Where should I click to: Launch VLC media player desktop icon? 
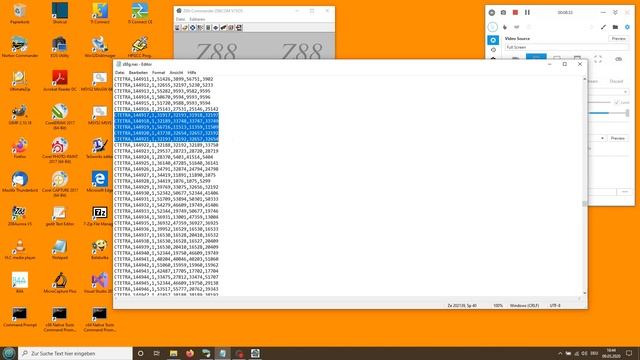[x=19, y=249]
